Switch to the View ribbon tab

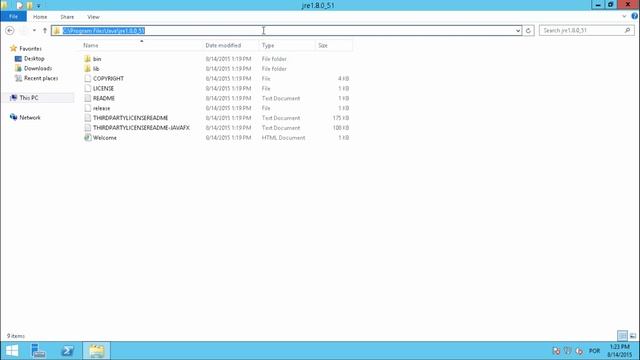pos(93,17)
